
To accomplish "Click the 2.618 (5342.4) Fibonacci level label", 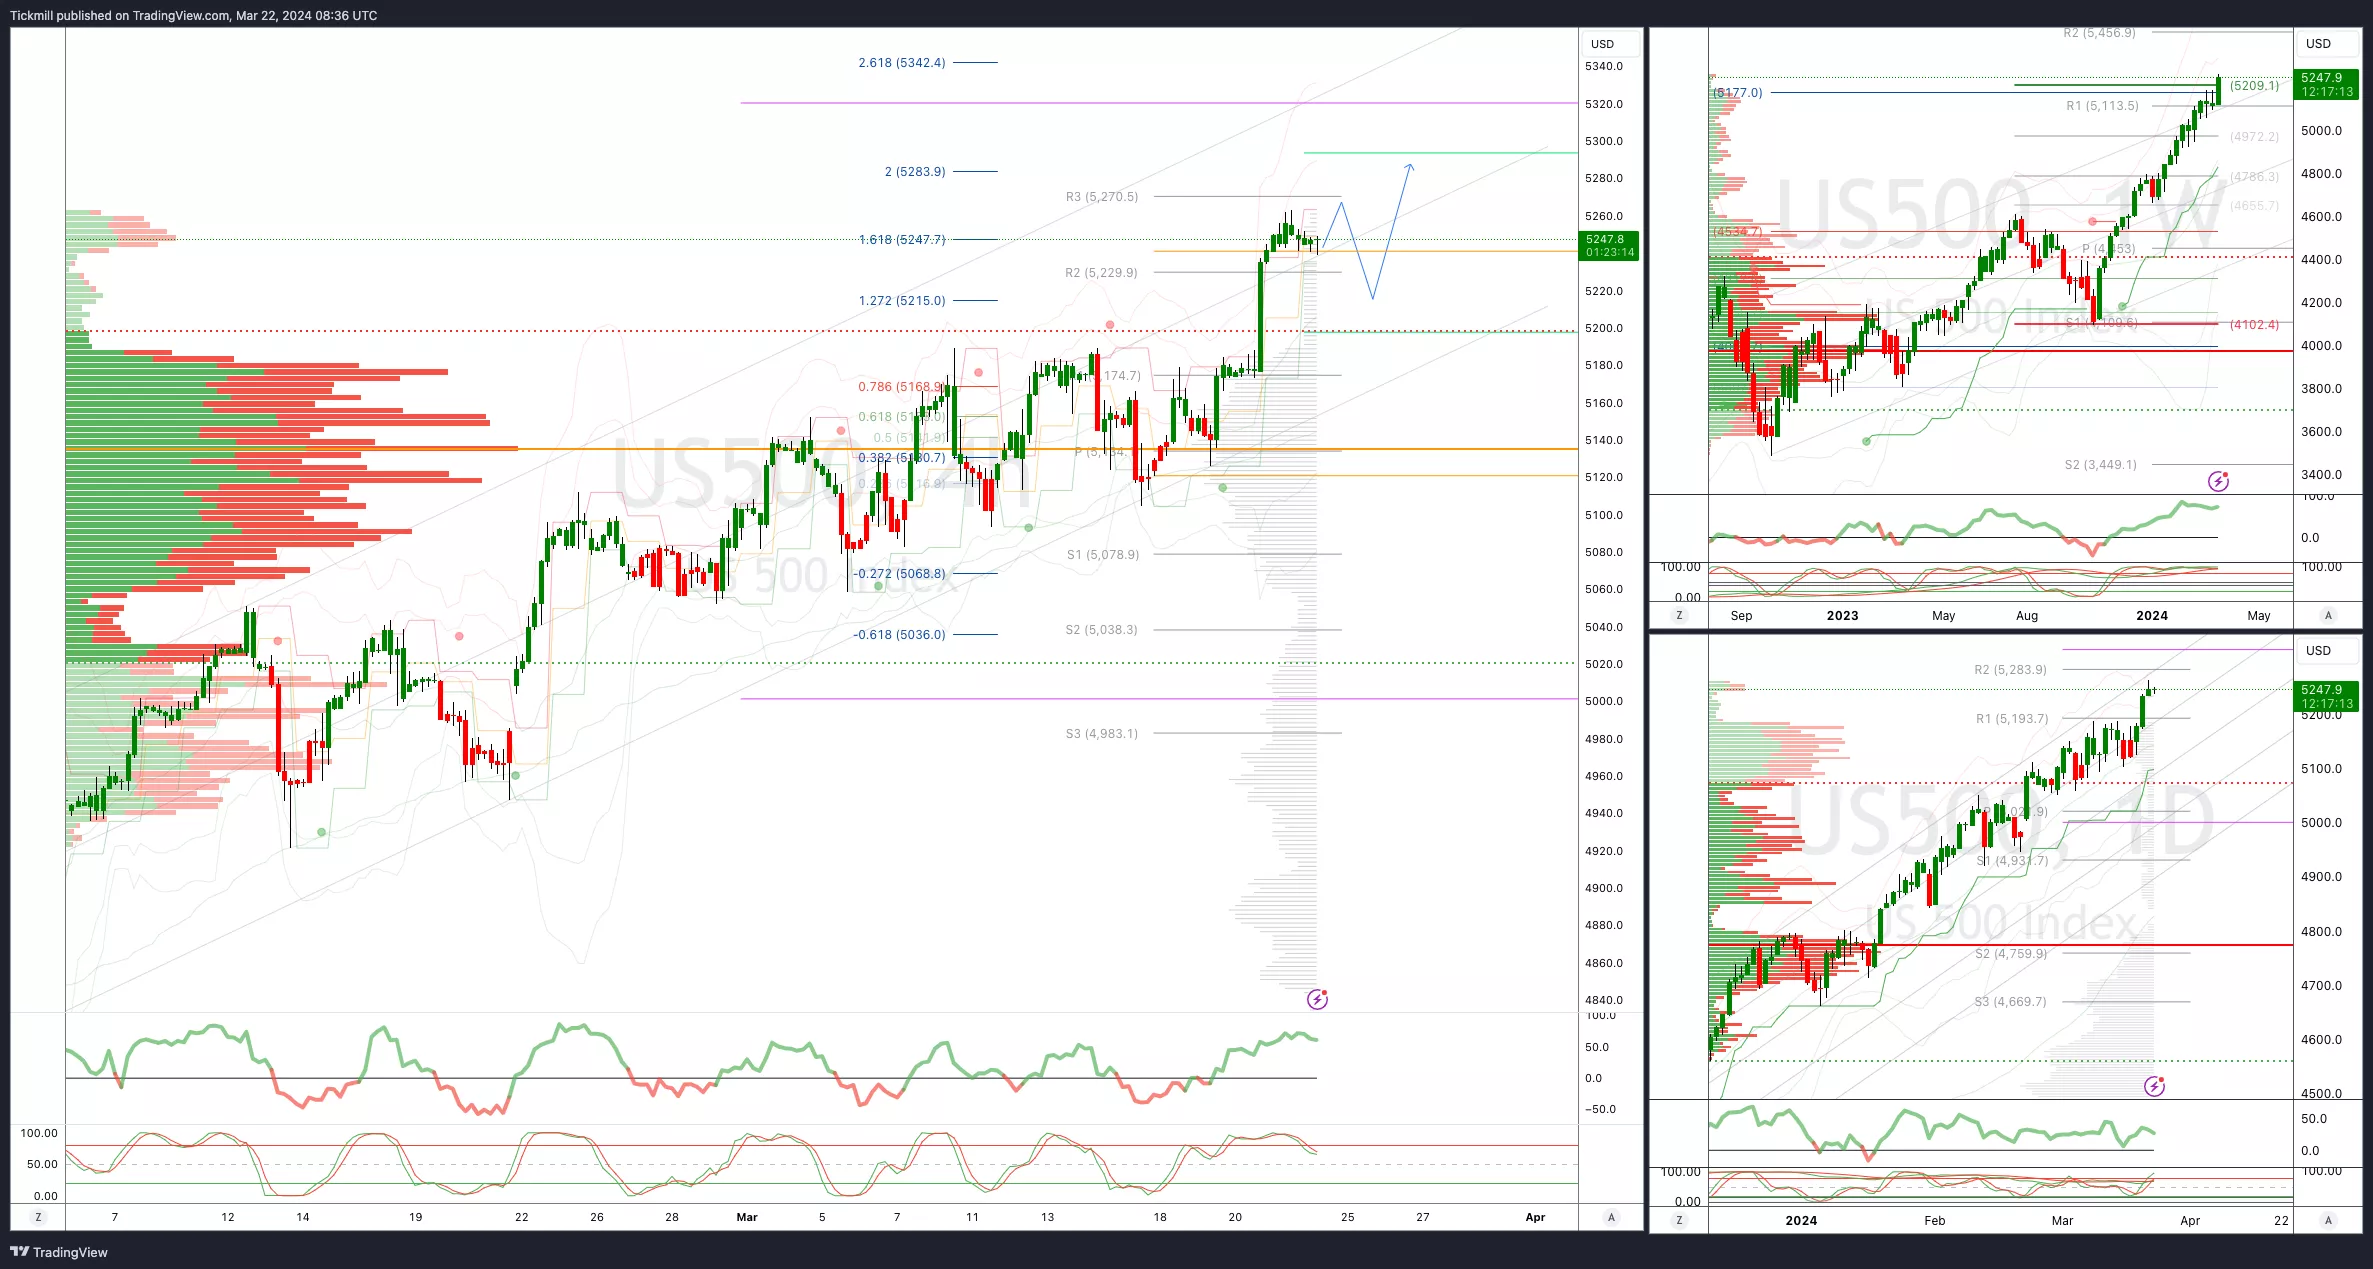I will click(901, 62).
